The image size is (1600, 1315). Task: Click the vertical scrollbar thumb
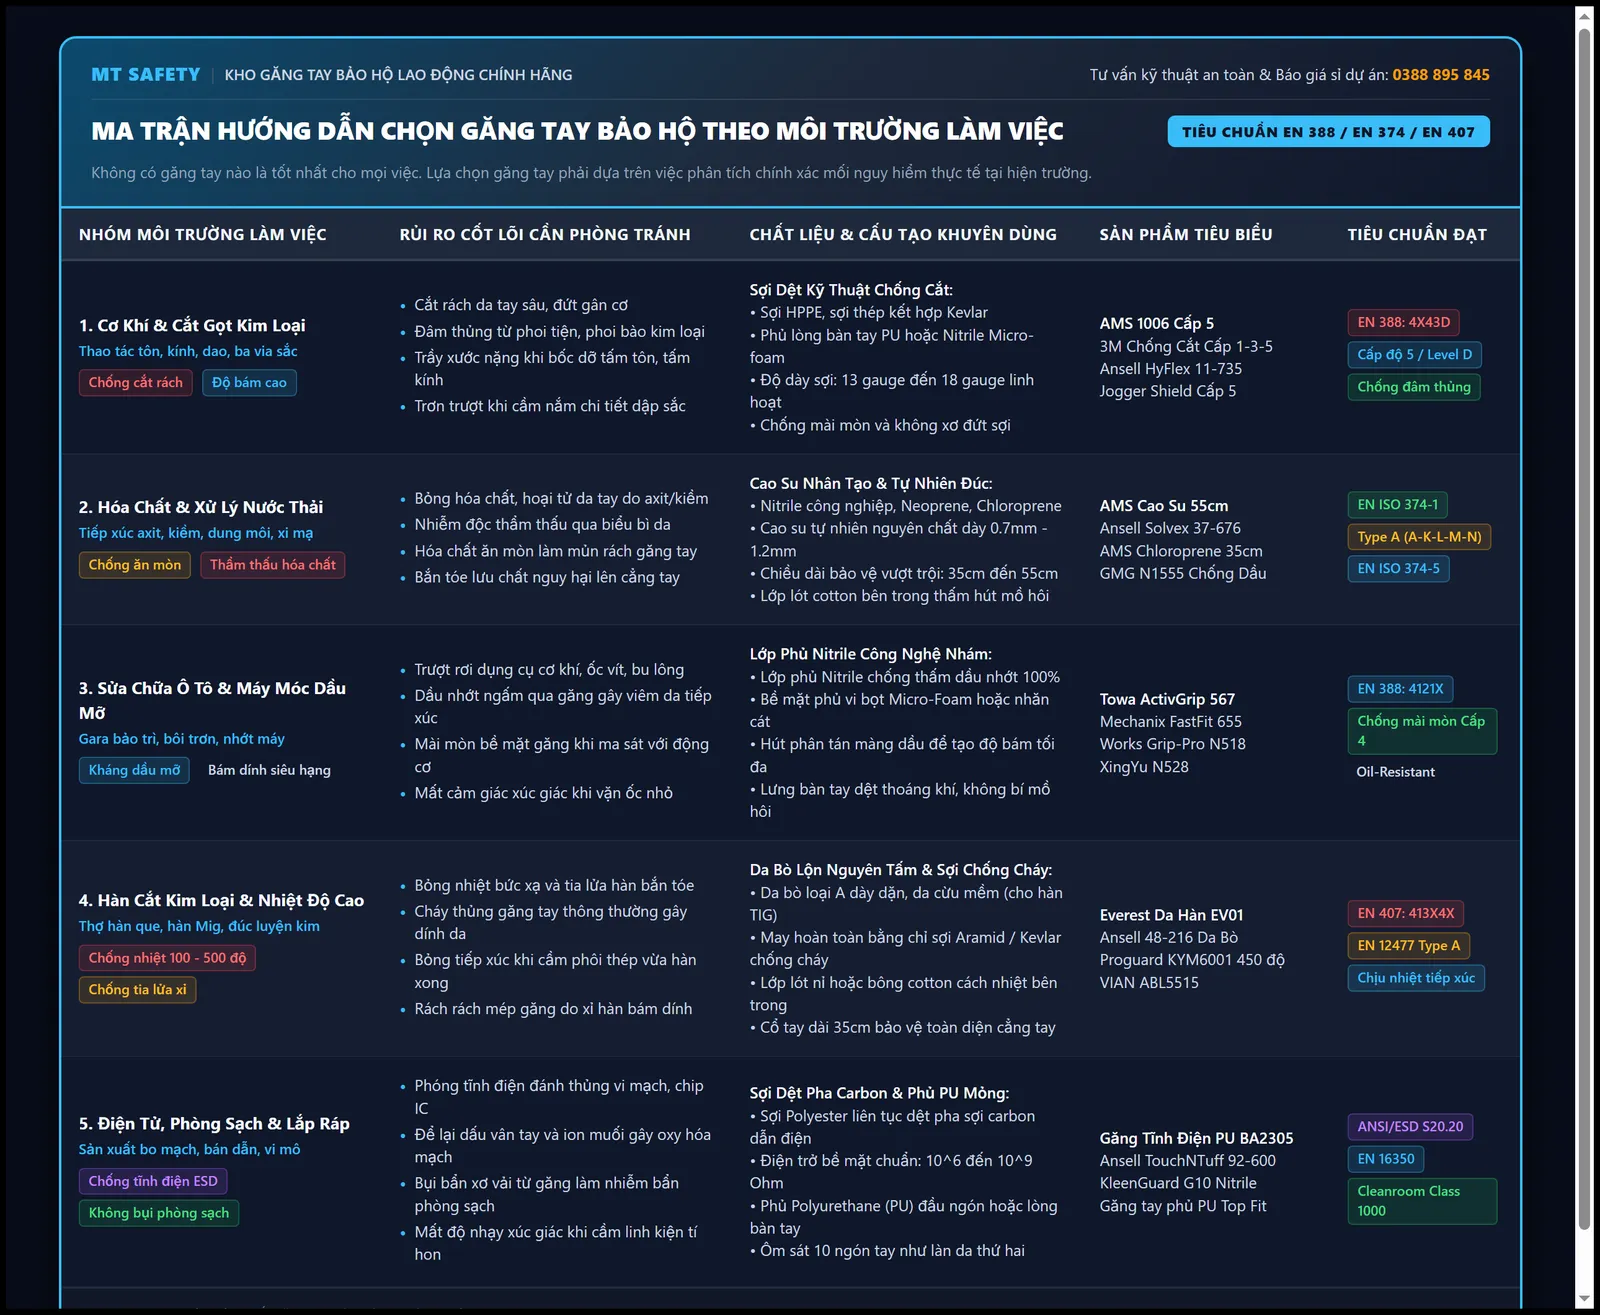click(x=1584, y=628)
